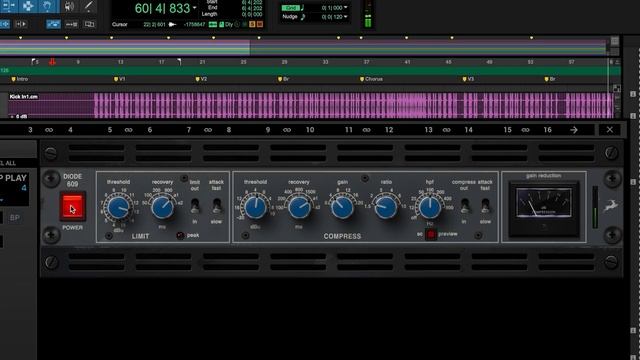Flip the Limit attack fast/slow switch
640x360 pixels.
coord(217,206)
